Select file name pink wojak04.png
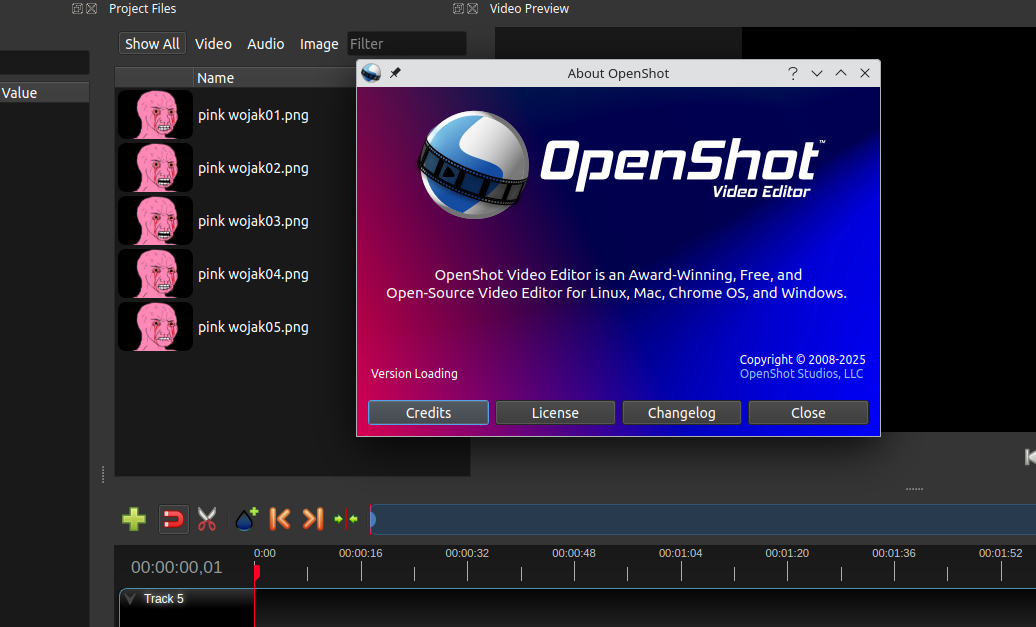Screen dimensions: 1036x627 click(253, 274)
